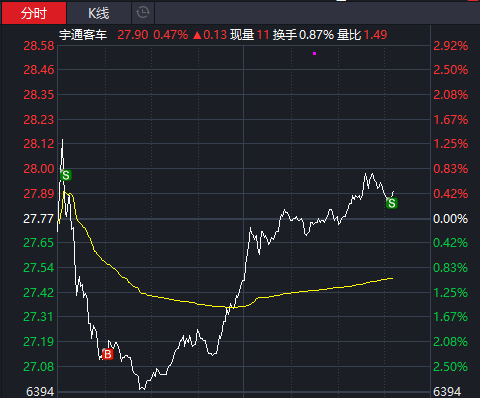Click the magenta dot marker on chart
Screen dimensions: 480x398
click(314, 53)
